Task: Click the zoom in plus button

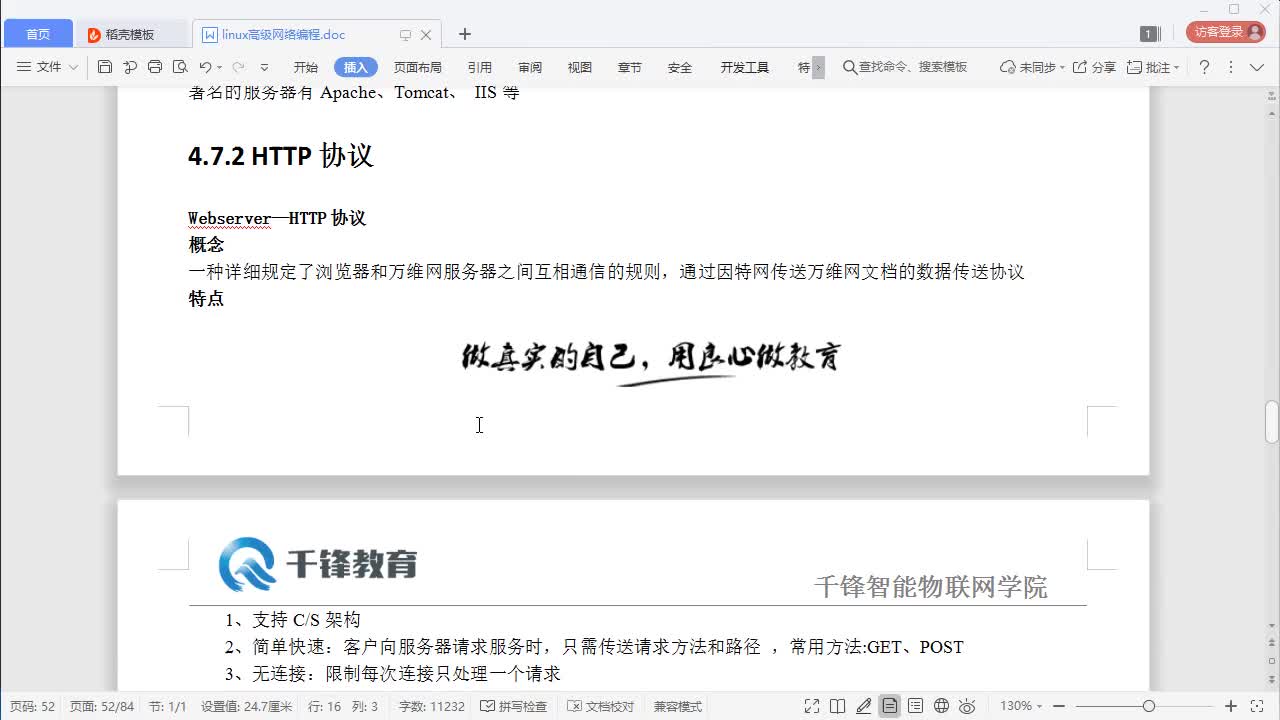Action: [x=1231, y=706]
